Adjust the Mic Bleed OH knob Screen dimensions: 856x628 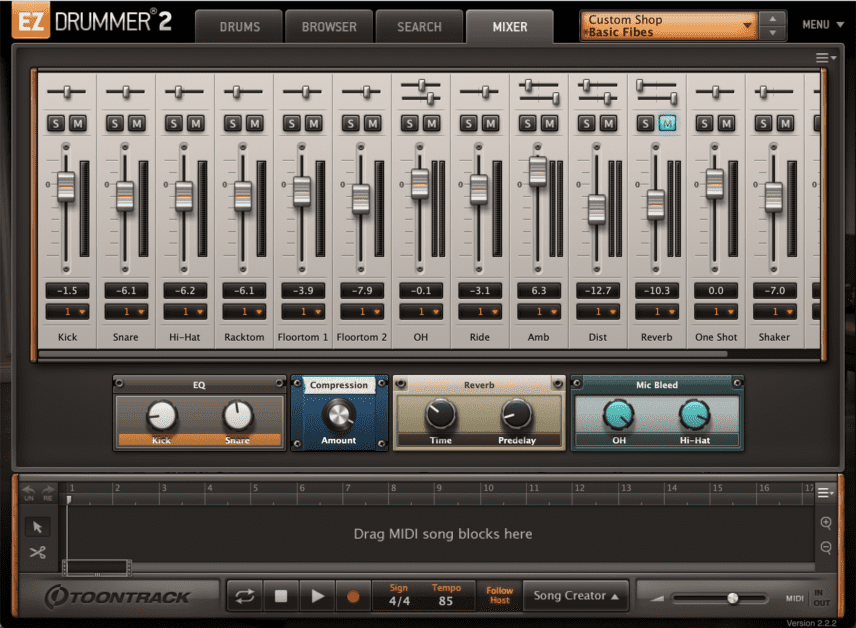[619, 414]
